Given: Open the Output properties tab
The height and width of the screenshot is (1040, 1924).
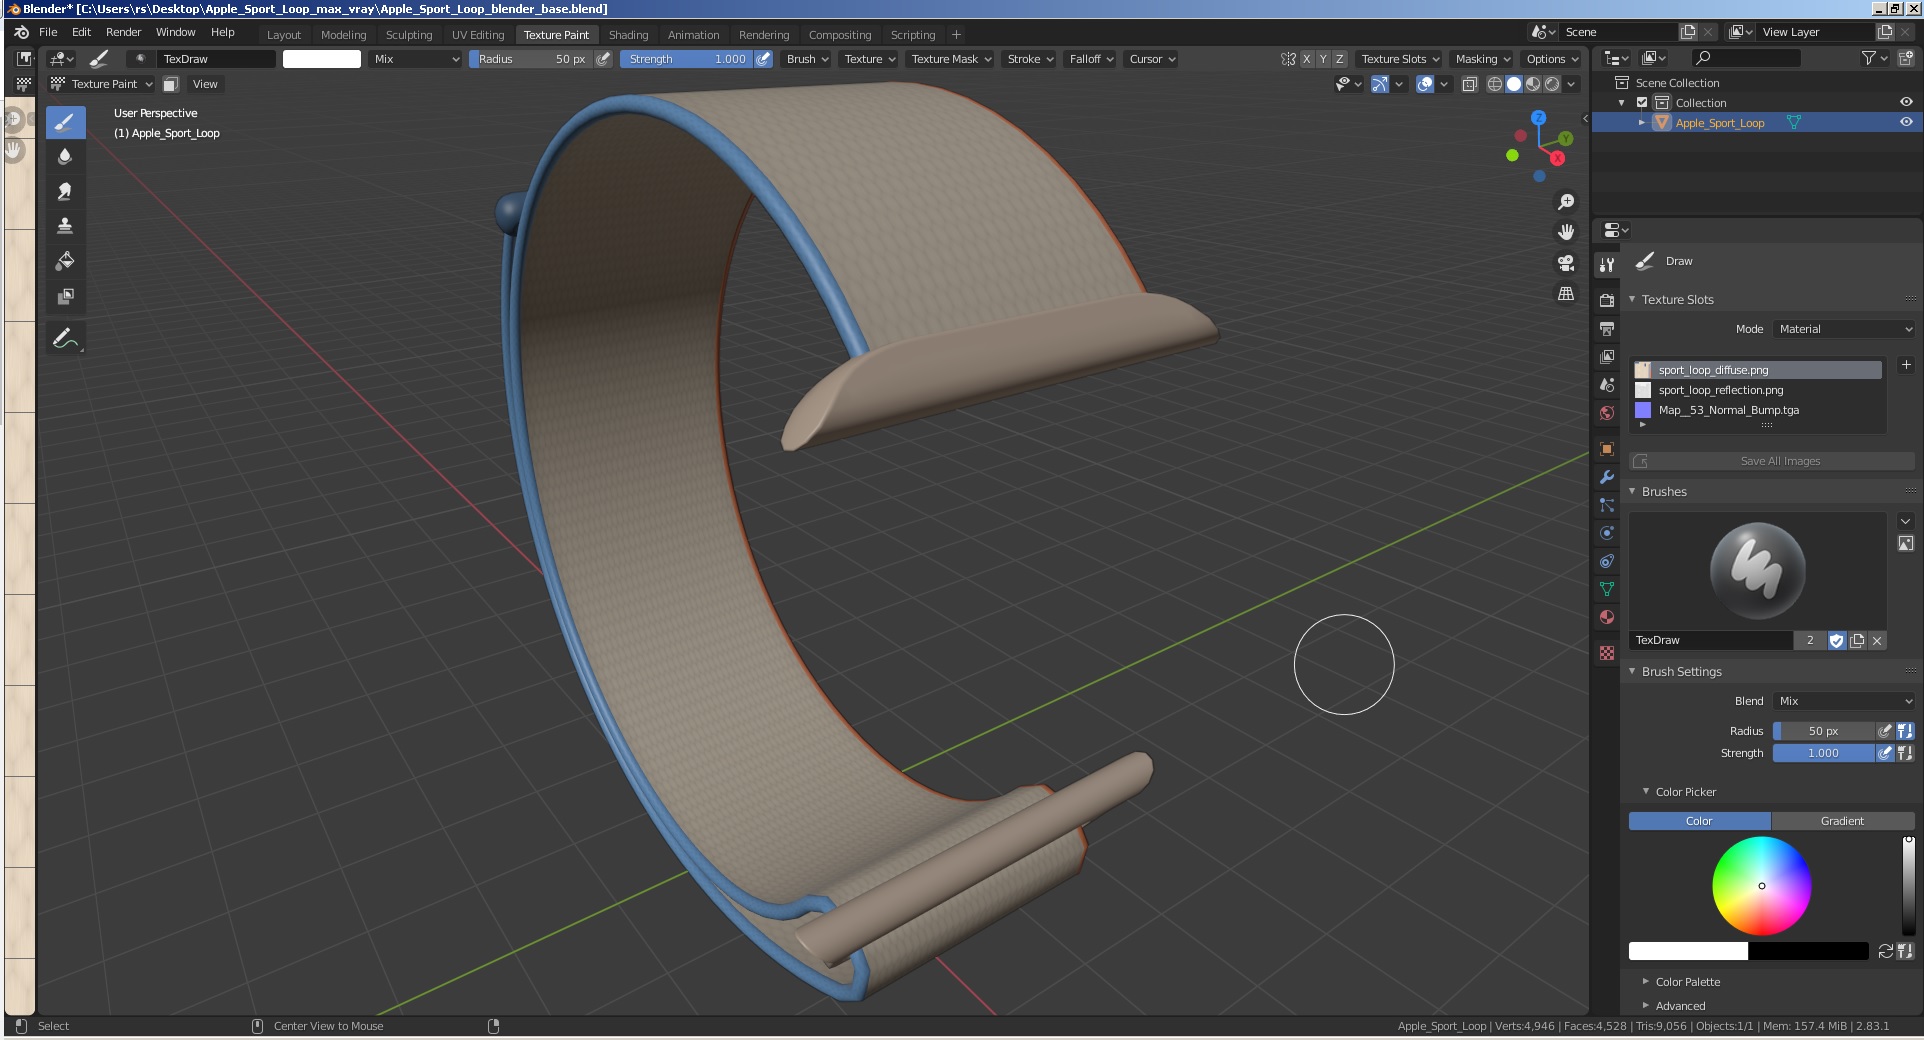Looking at the screenshot, I should pos(1607,328).
